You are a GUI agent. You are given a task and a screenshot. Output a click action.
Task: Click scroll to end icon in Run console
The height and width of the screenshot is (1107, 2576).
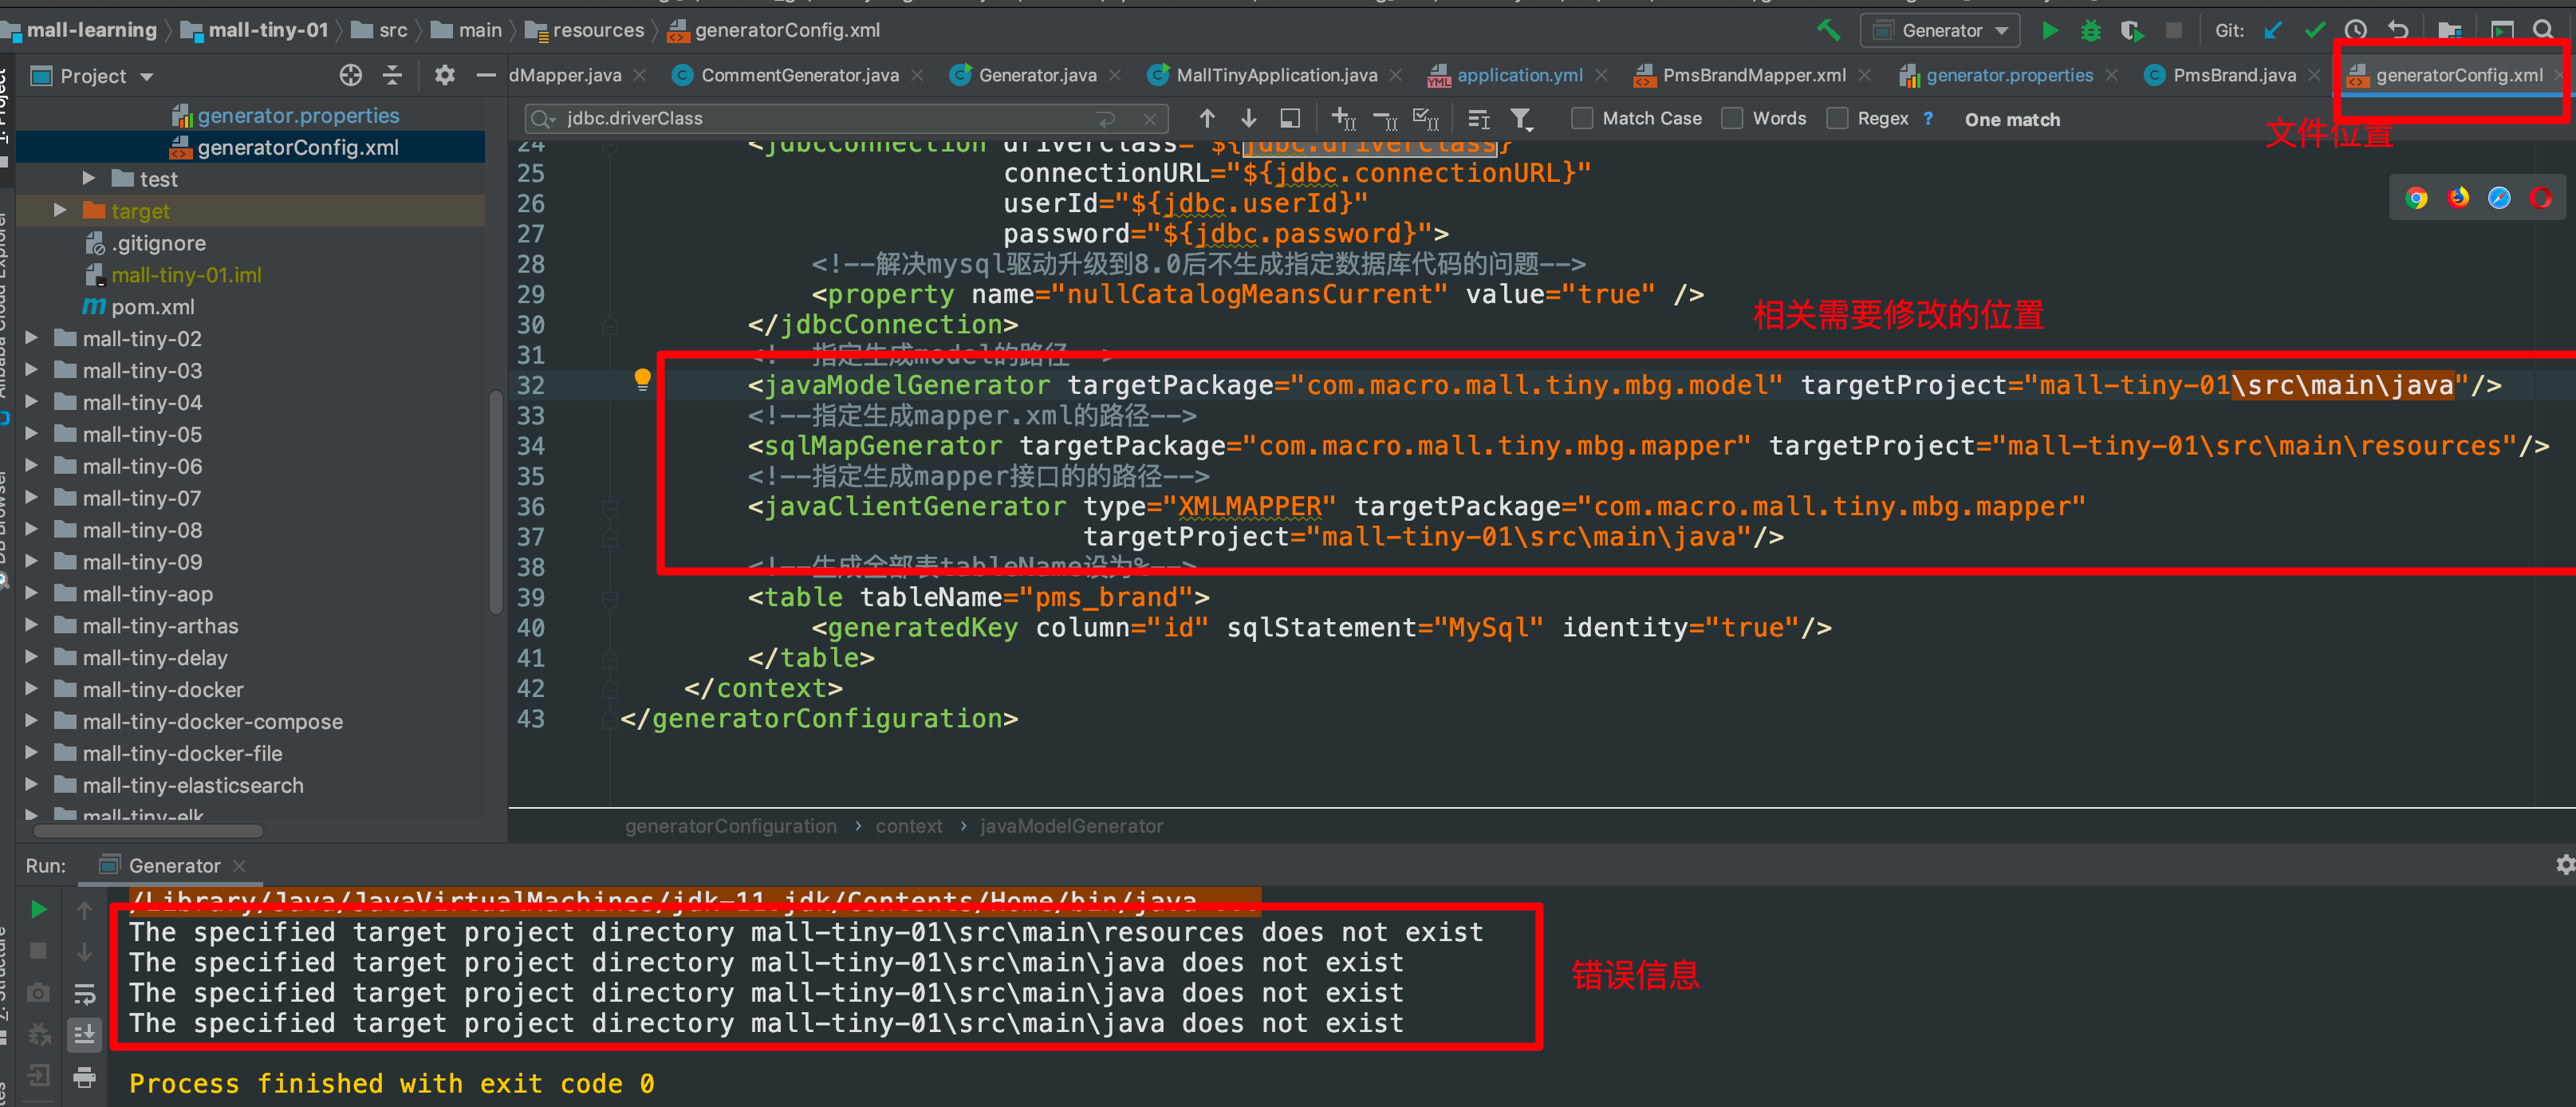(x=85, y=1034)
